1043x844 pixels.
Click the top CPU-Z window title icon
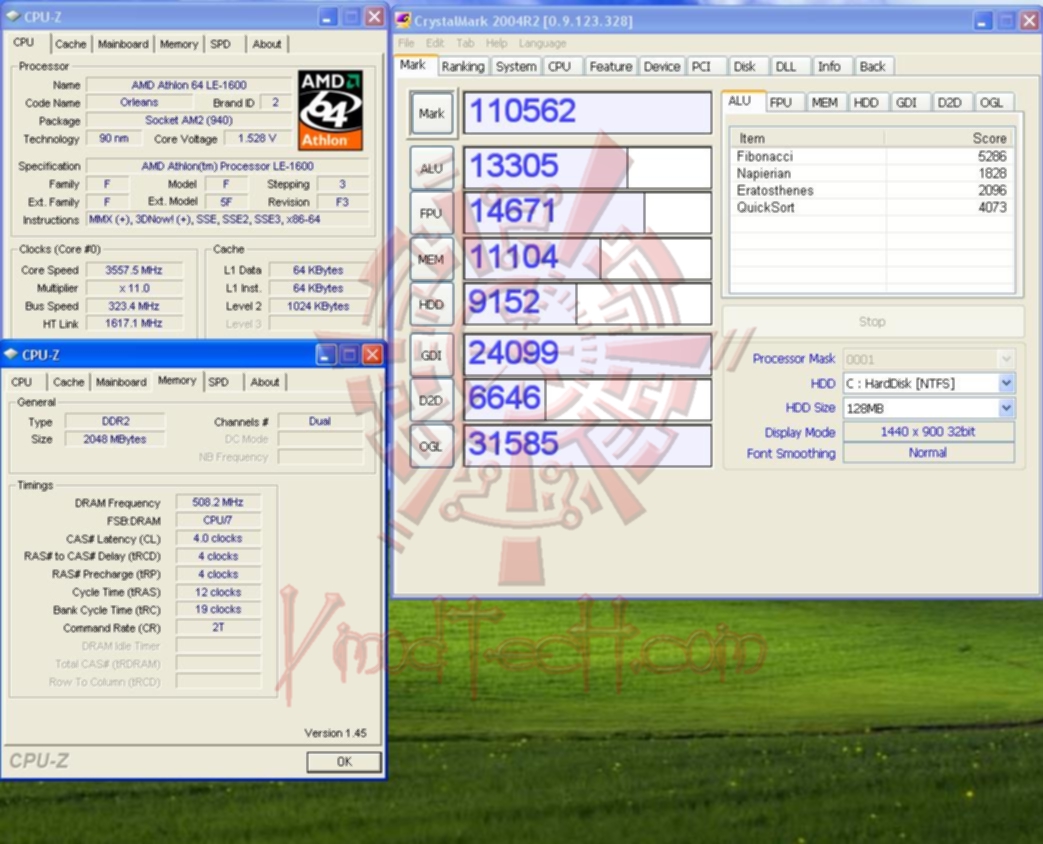(13, 16)
